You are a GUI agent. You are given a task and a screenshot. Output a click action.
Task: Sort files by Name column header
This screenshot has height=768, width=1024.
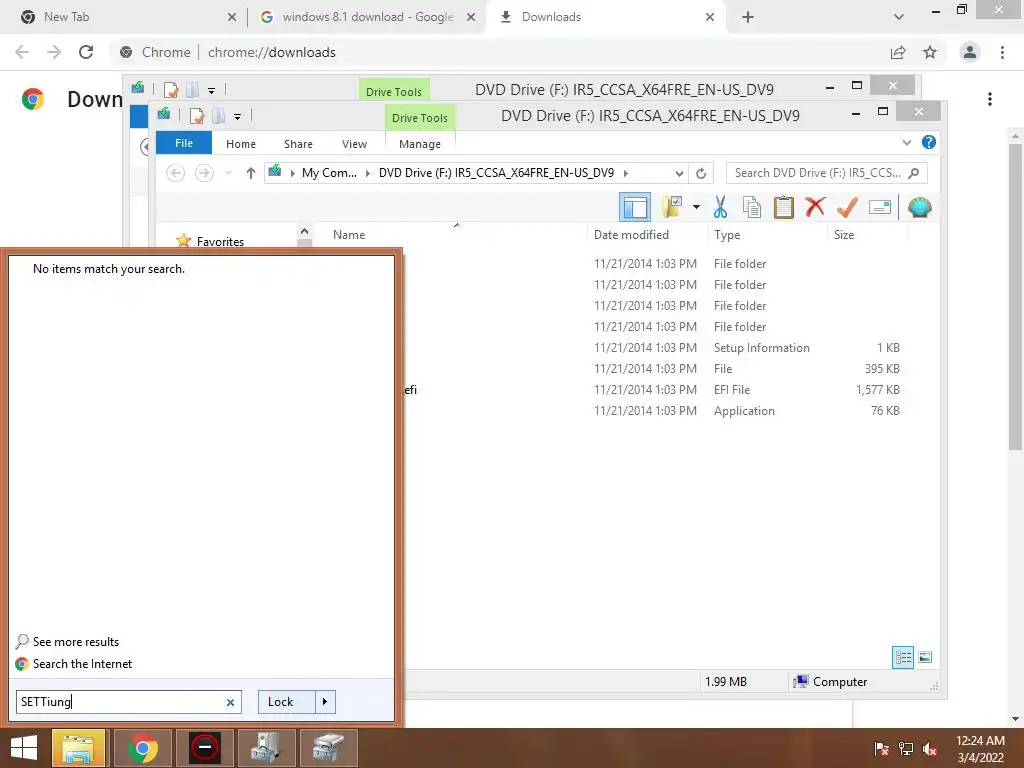pyautogui.click(x=349, y=234)
